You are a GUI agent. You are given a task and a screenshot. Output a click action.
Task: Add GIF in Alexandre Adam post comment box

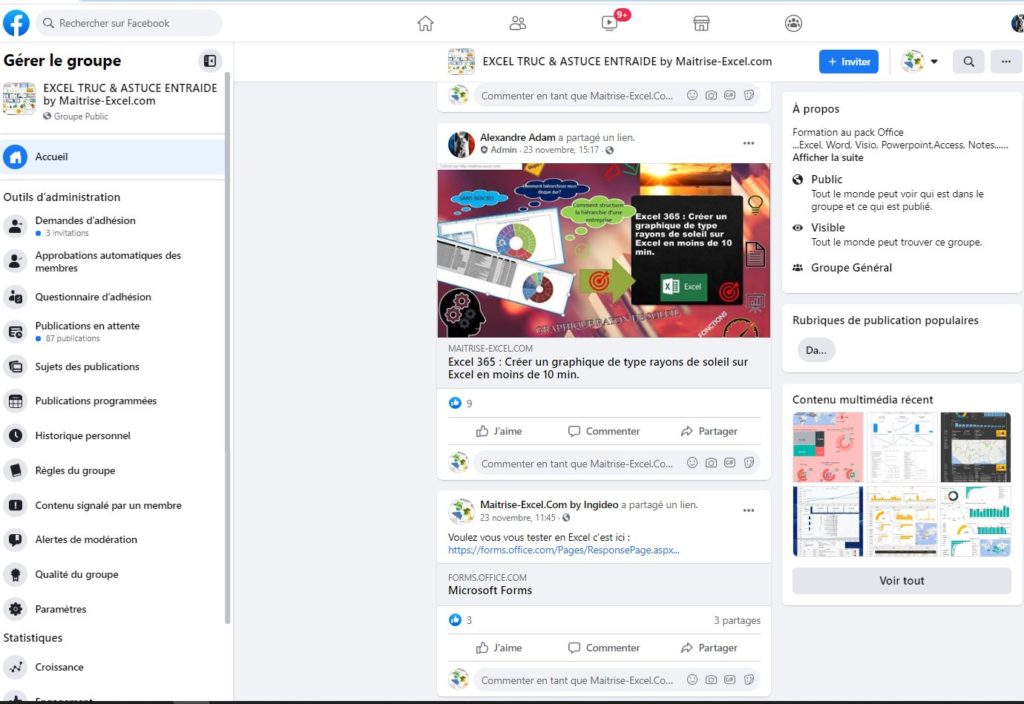click(x=729, y=463)
